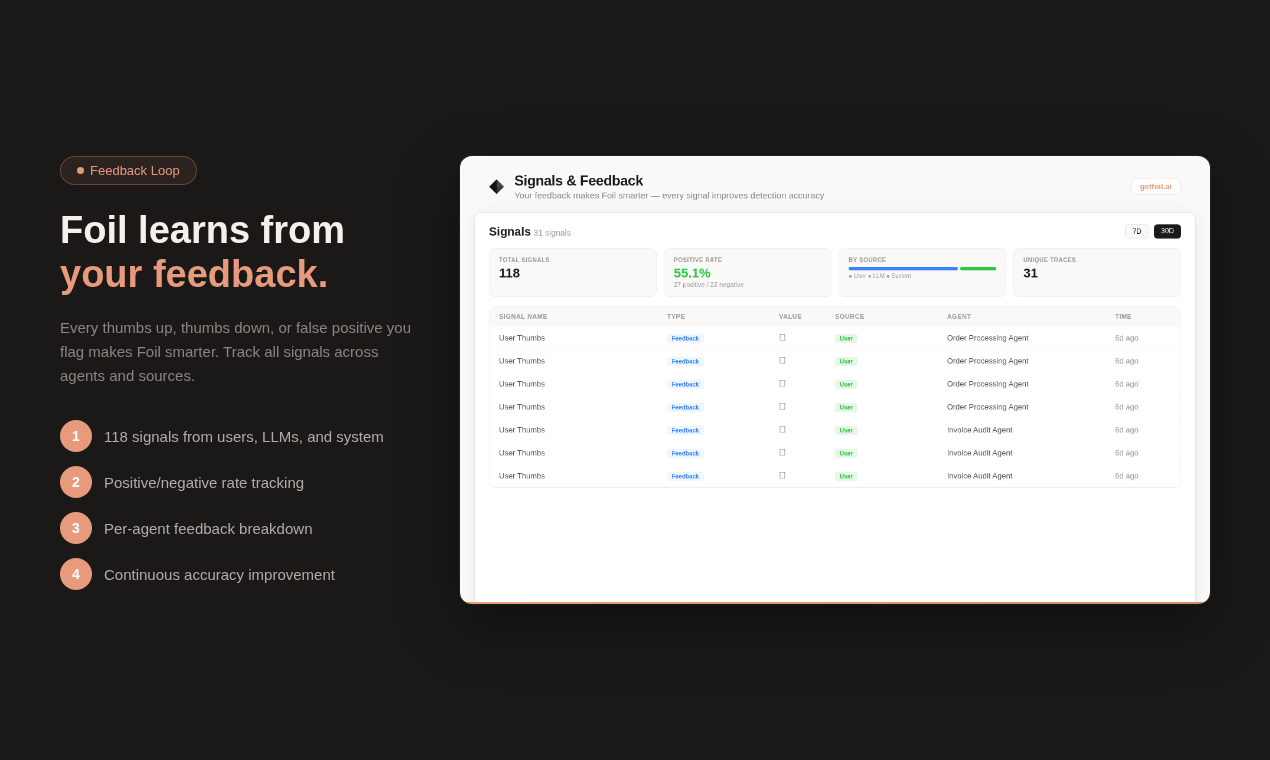The width and height of the screenshot is (1270, 760).
Task: Click the User LLM System legend
Action: (x=880, y=276)
